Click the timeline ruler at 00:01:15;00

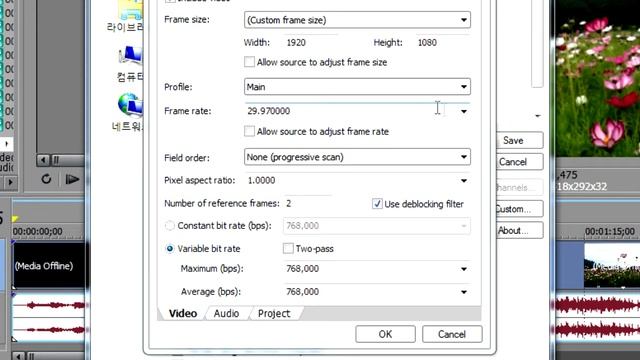tap(609, 232)
